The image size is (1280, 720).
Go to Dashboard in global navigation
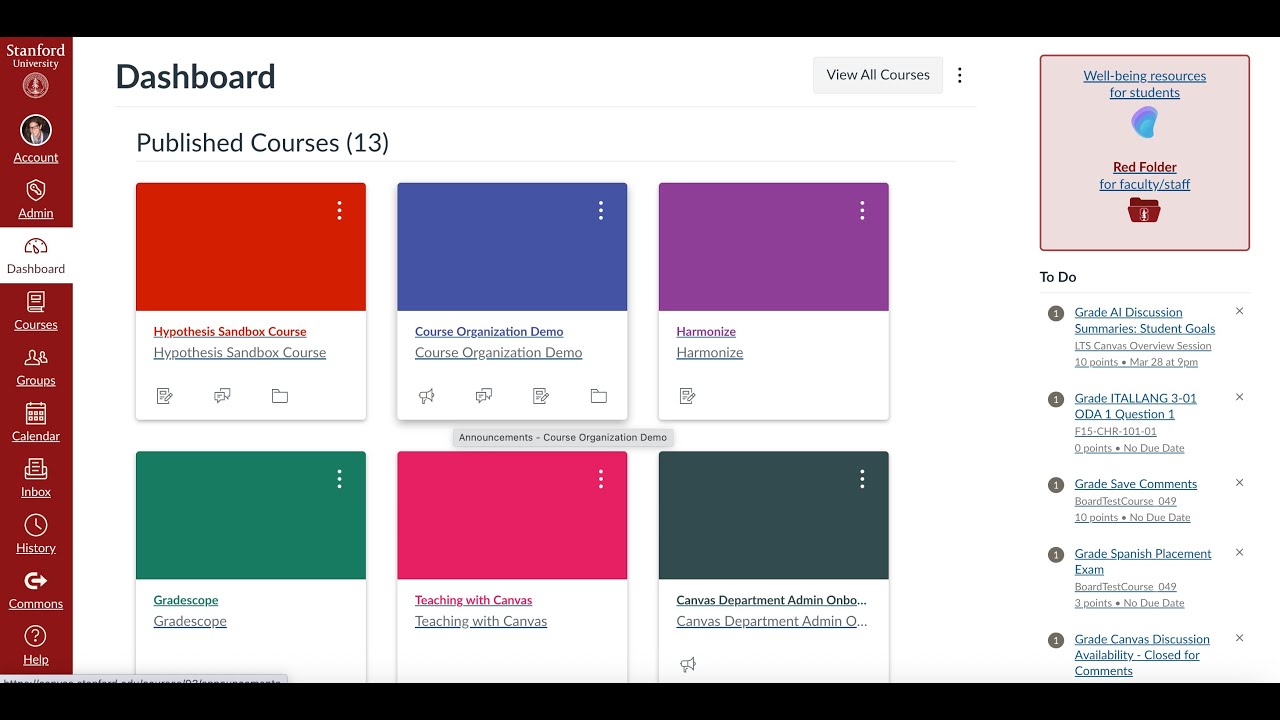[x=36, y=255]
